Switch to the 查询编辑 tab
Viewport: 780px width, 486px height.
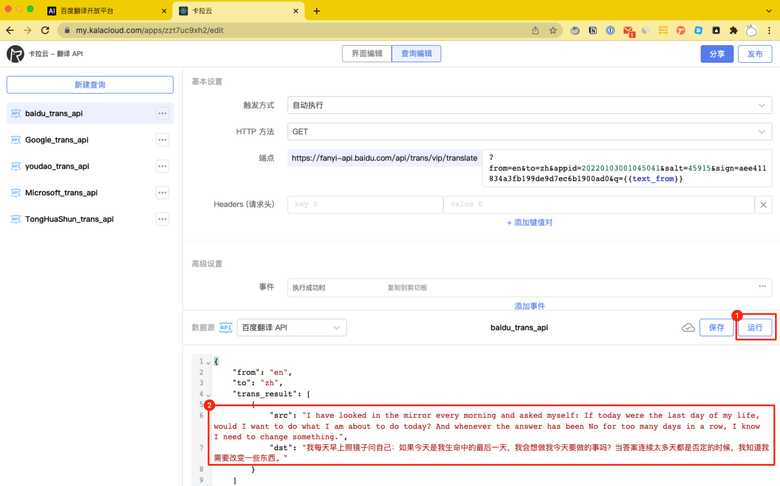[x=416, y=54]
